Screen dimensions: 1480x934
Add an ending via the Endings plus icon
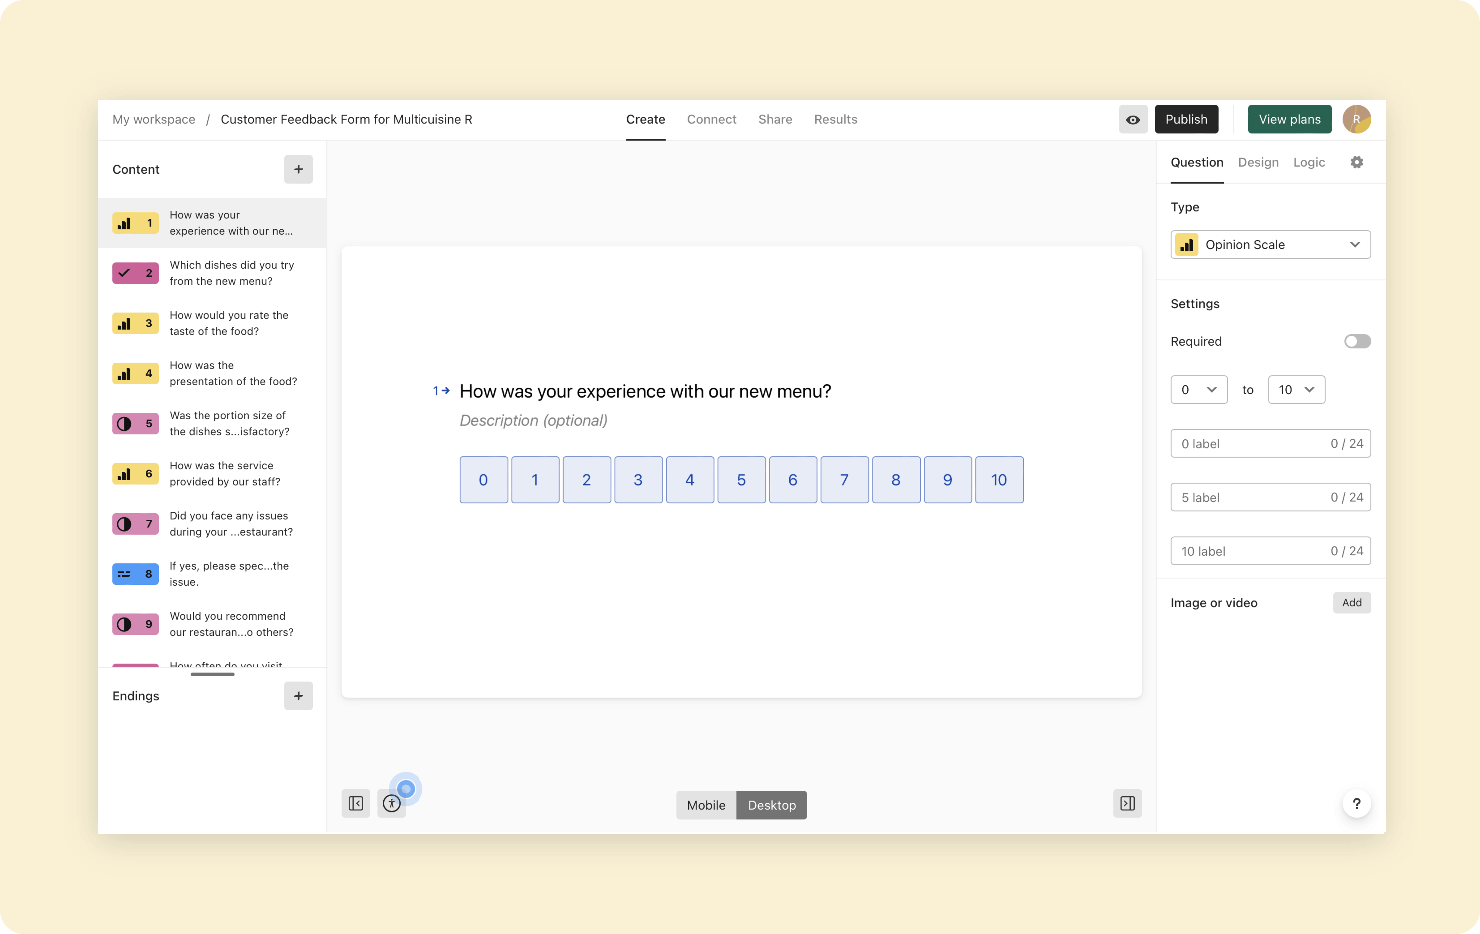coord(298,695)
